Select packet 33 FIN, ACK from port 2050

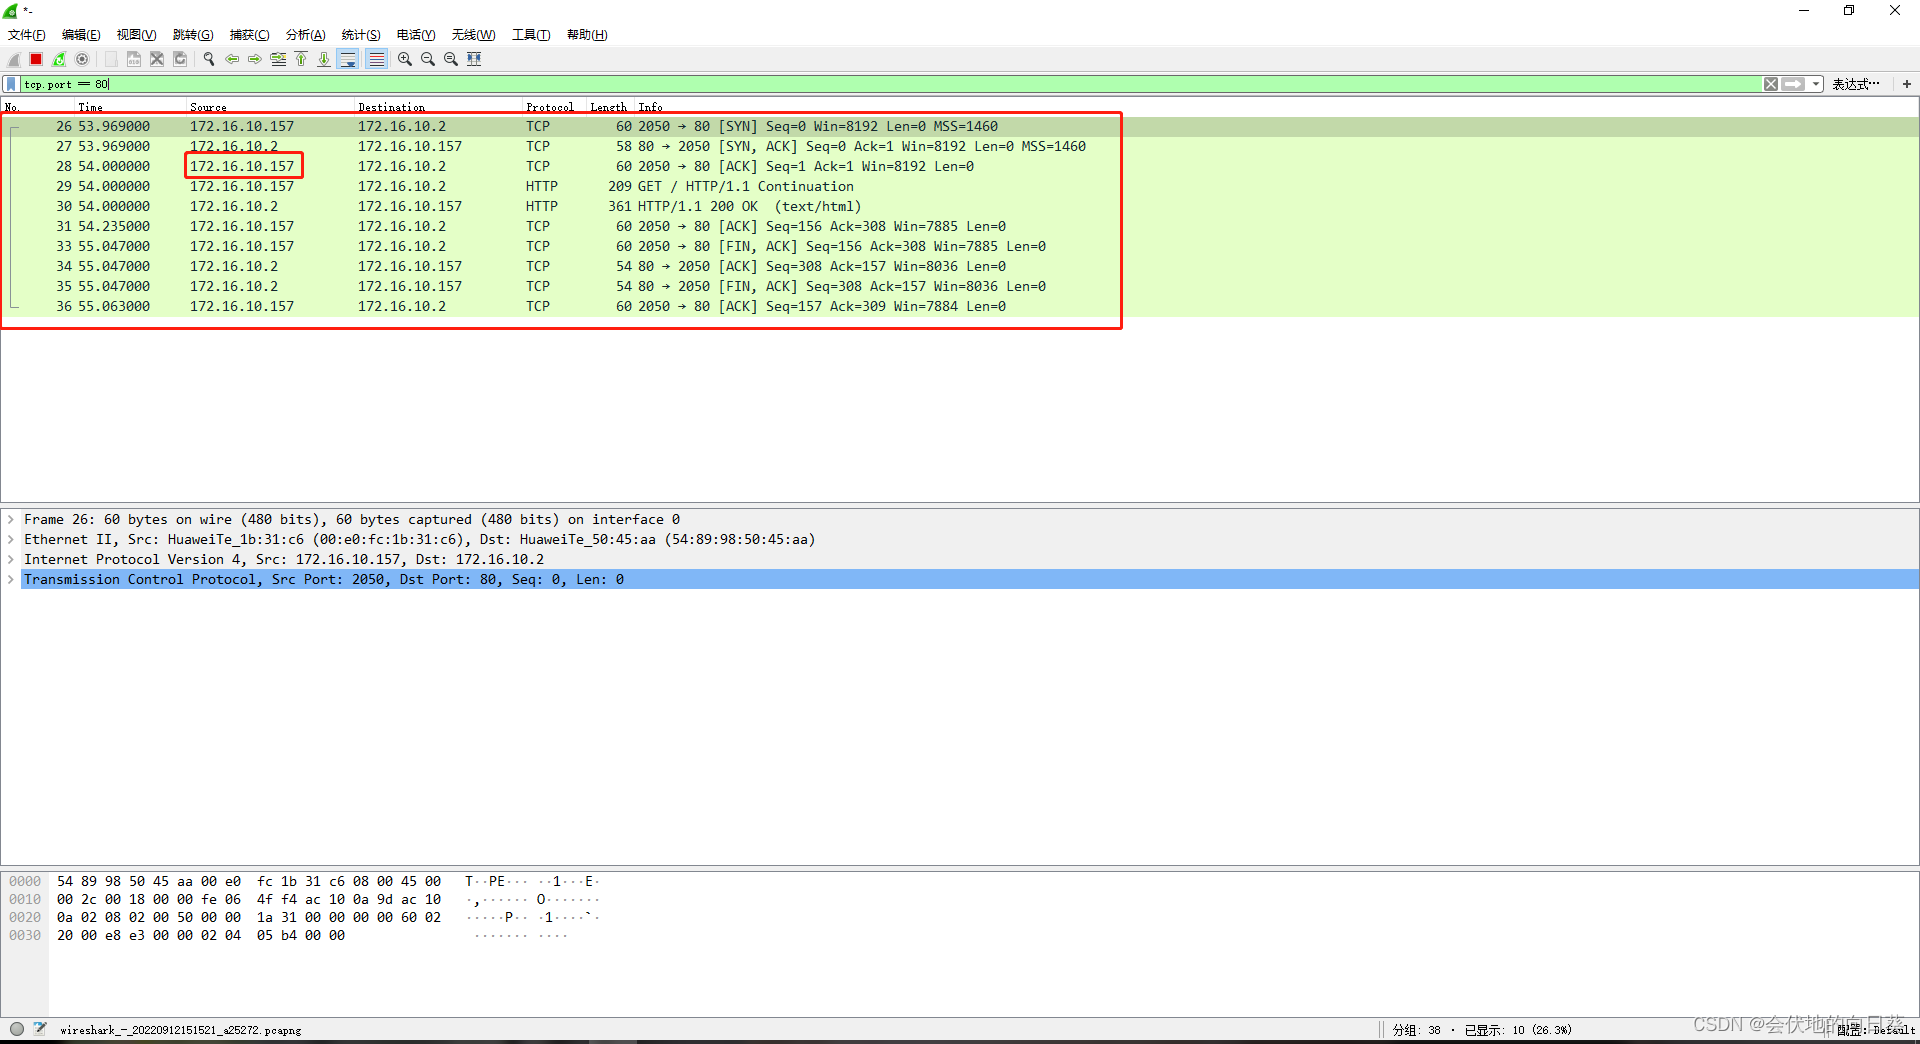[x=960, y=247]
